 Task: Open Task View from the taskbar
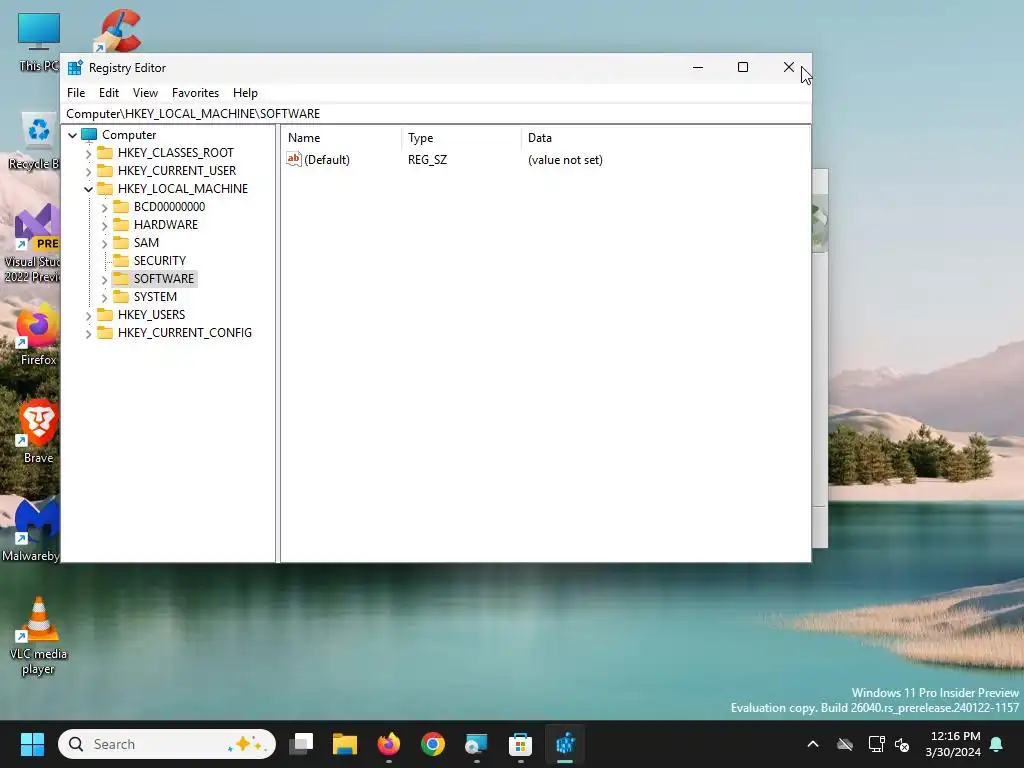point(302,744)
